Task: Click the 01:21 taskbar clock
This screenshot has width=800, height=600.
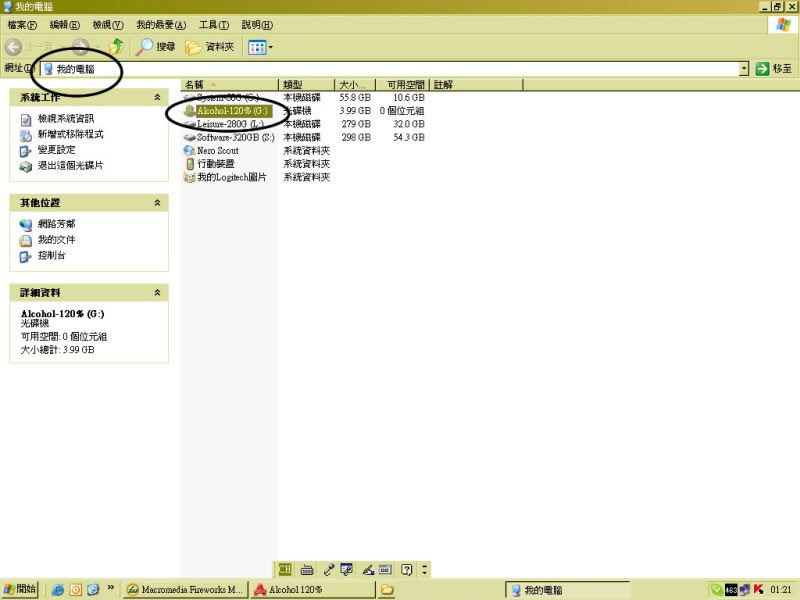Action: tap(780, 590)
